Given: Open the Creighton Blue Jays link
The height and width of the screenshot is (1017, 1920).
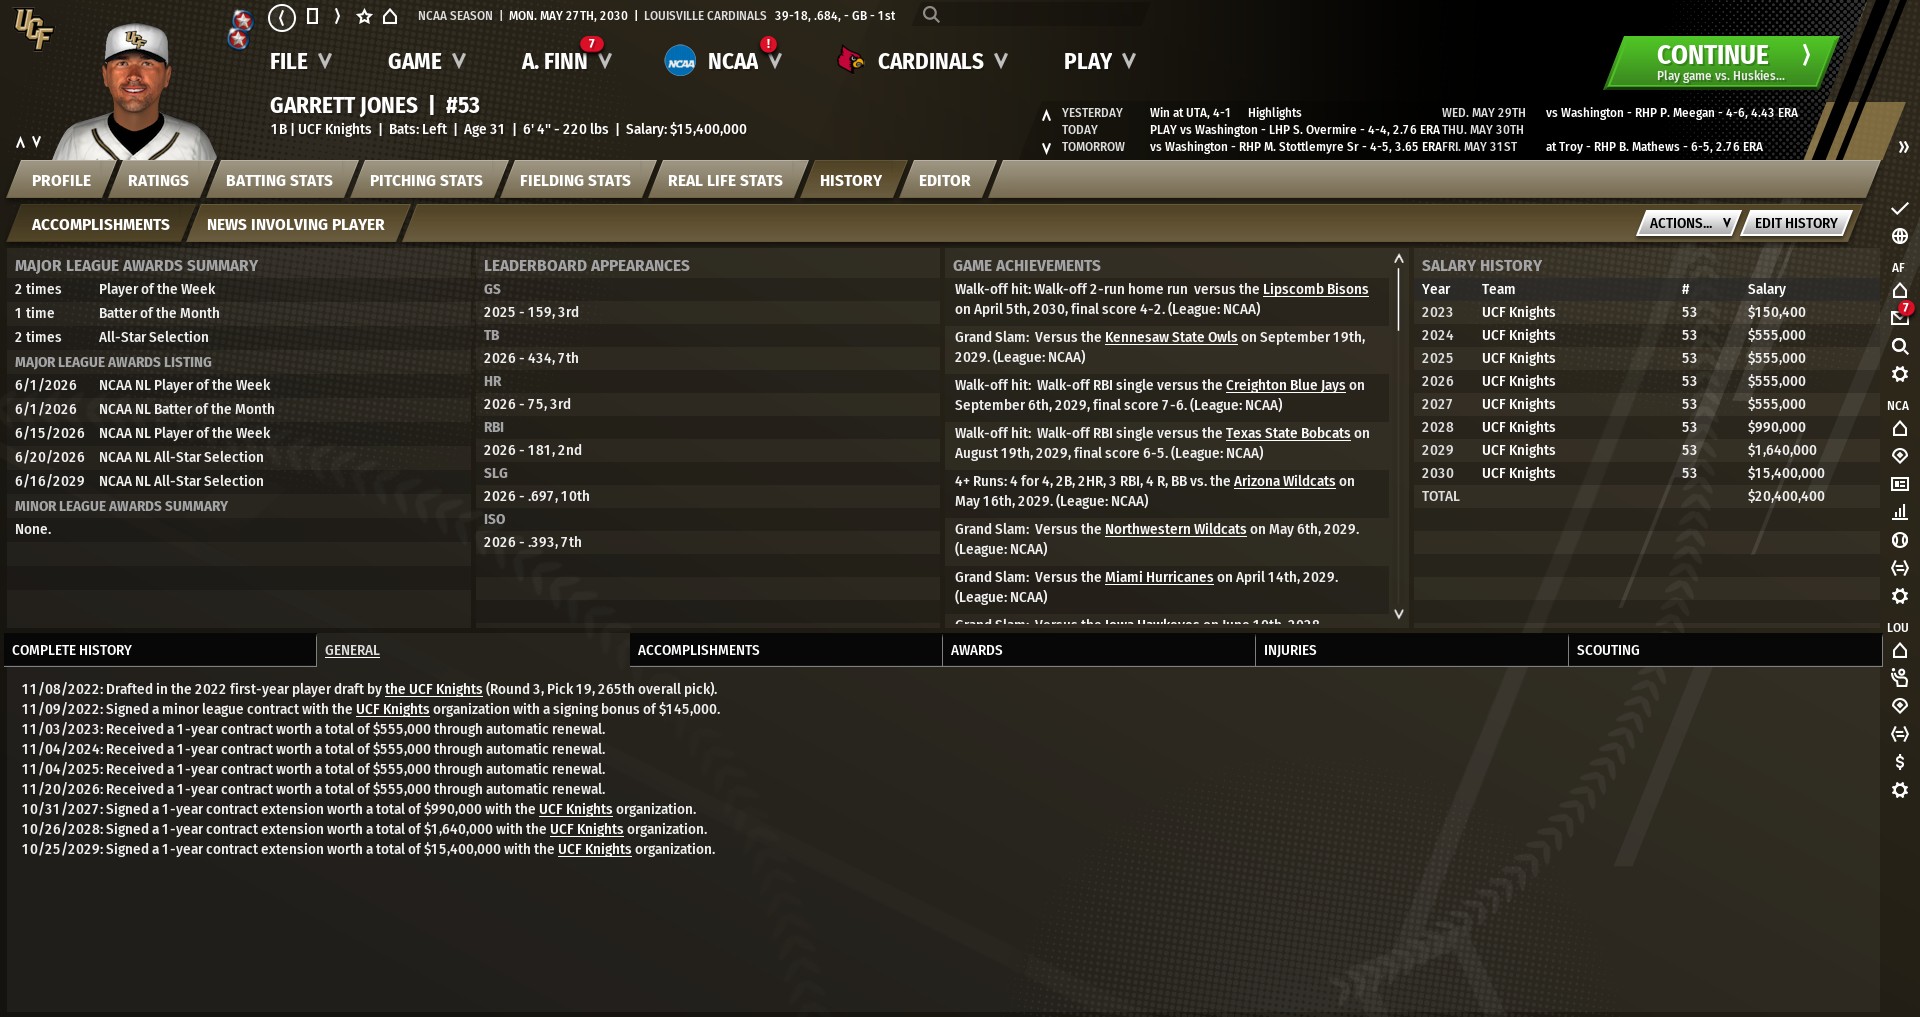Looking at the screenshot, I should 1285,385.
